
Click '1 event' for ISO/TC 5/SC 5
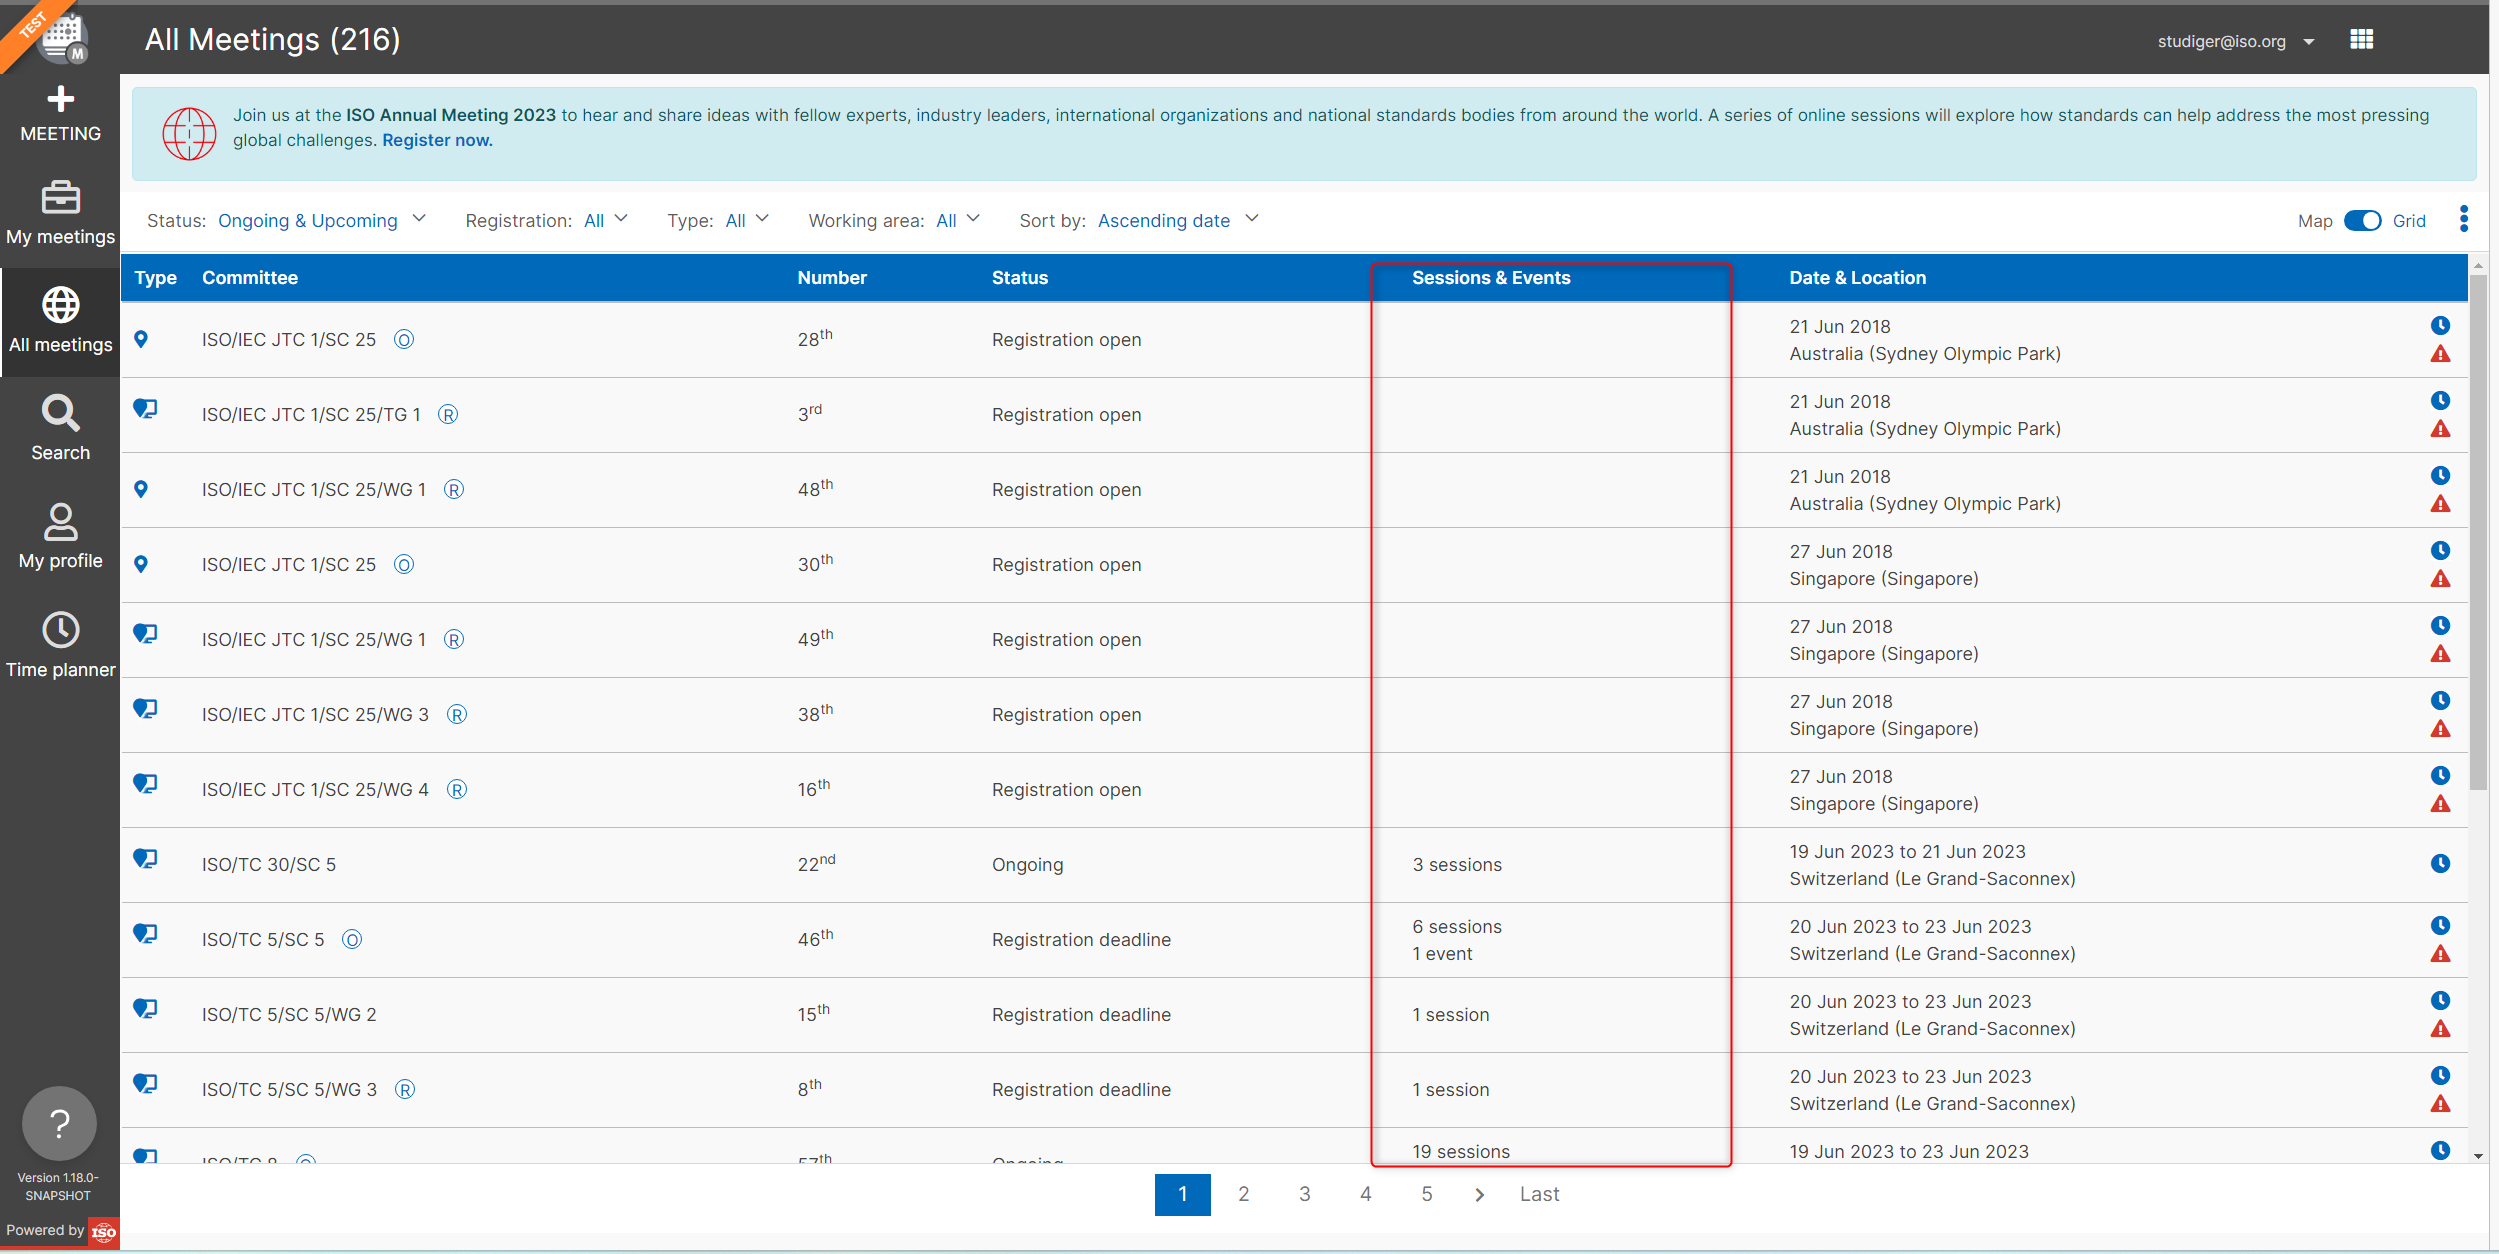[x=1442, y=954]
